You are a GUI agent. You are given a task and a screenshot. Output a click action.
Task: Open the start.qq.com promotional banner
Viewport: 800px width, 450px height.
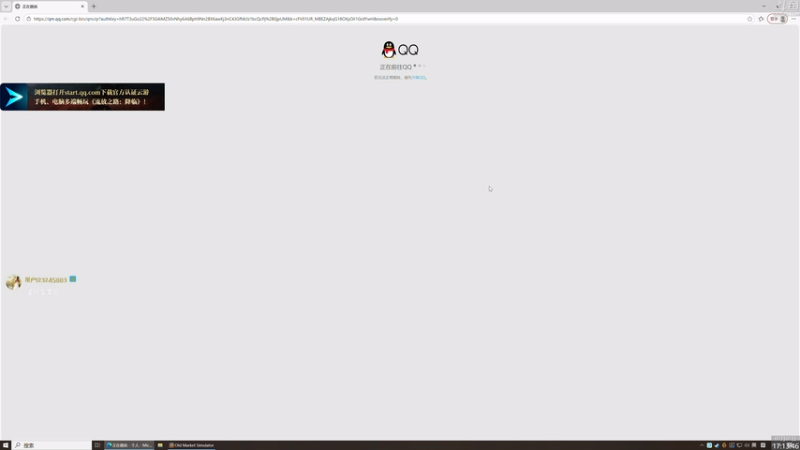83,97
